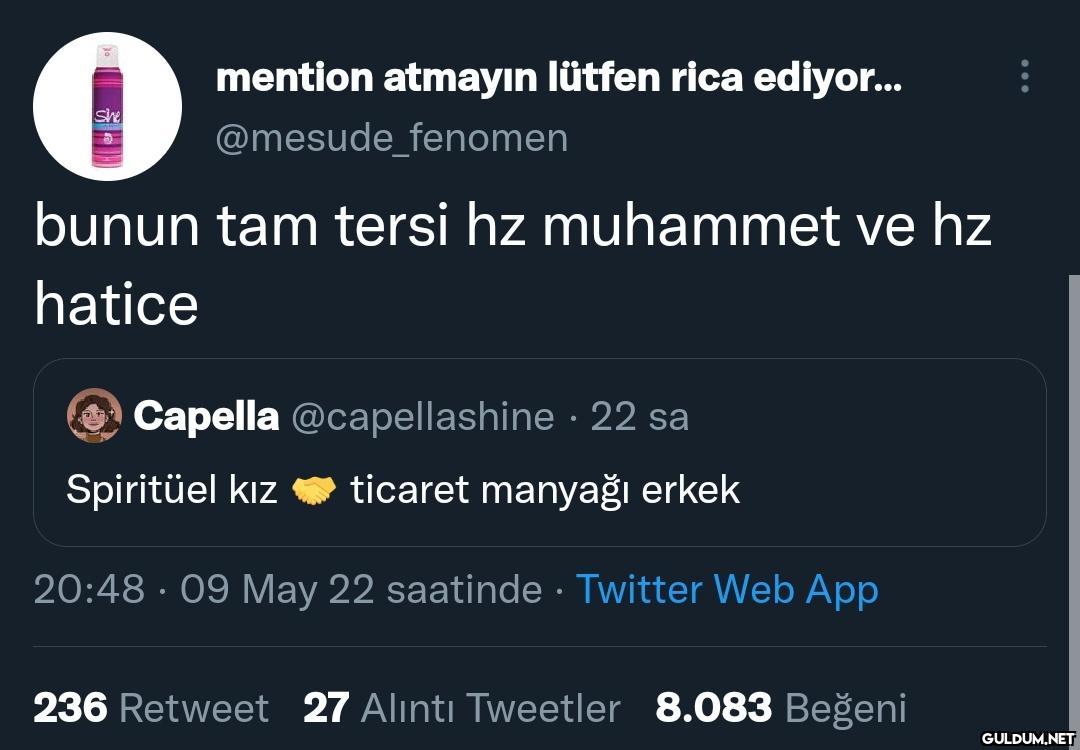The width and height of the screenshot is (1080, 750).
Task: Click the word "hatice" in the tweet
Action: tap(116, 303)
